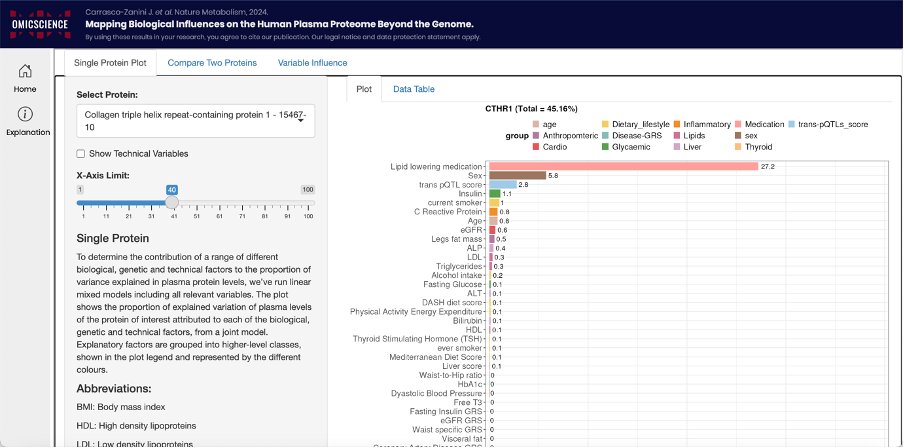The width and height of the screenshot is (904, 448).
Task: Click the green Insulin bar
Action: point(494,194)
